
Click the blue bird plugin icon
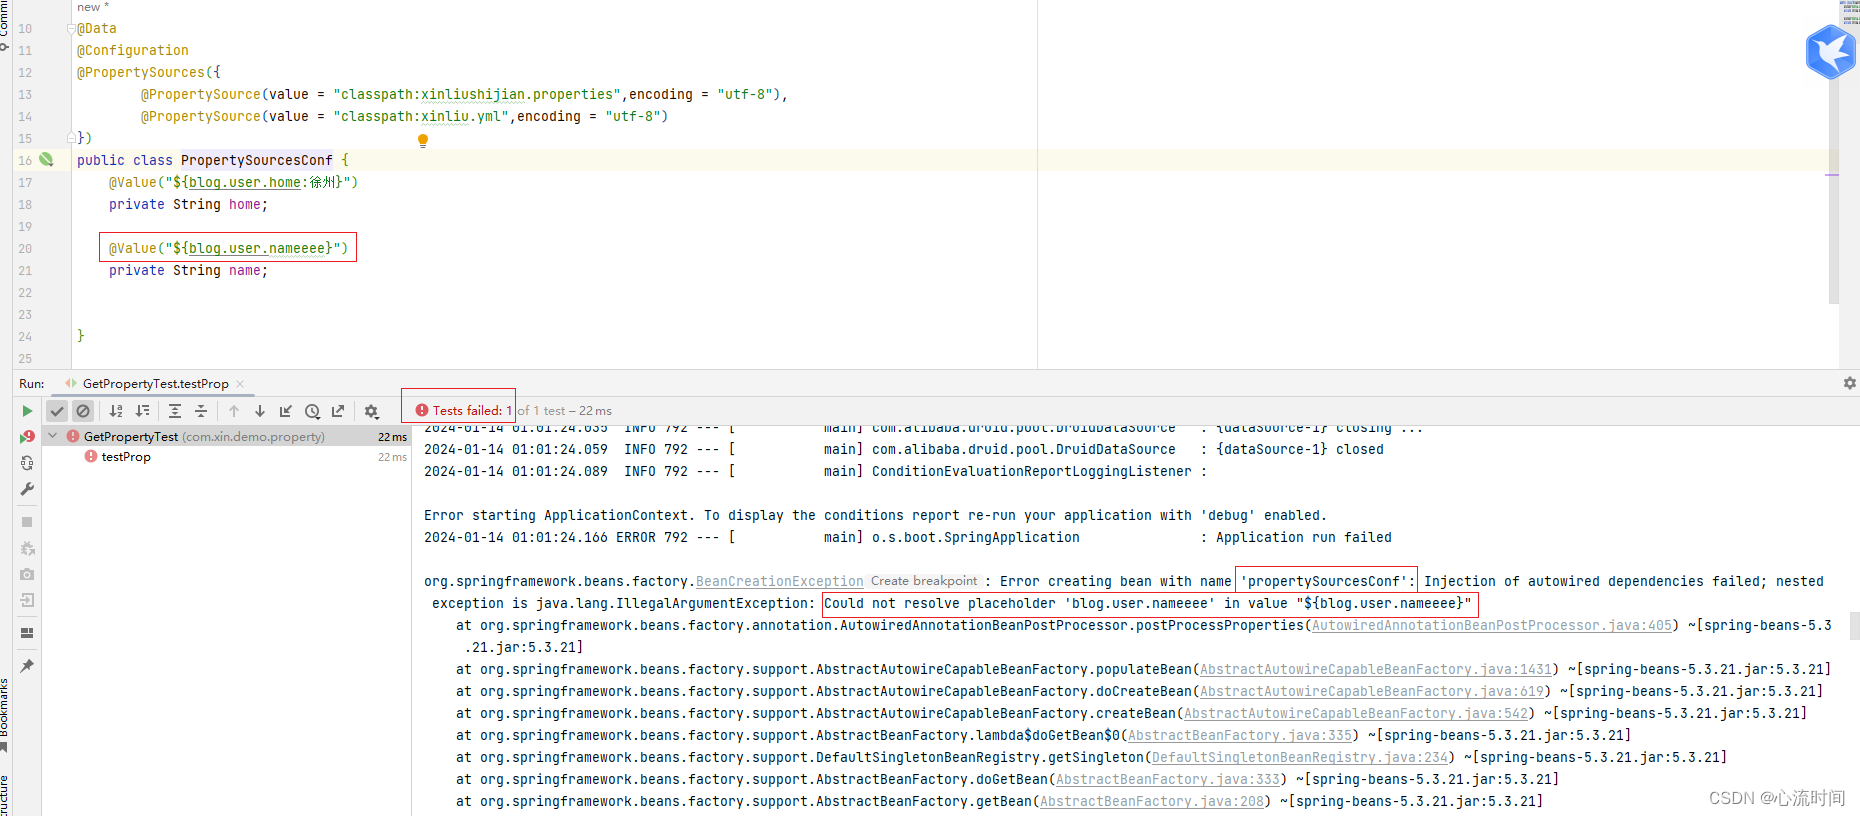coord(1831,52)
